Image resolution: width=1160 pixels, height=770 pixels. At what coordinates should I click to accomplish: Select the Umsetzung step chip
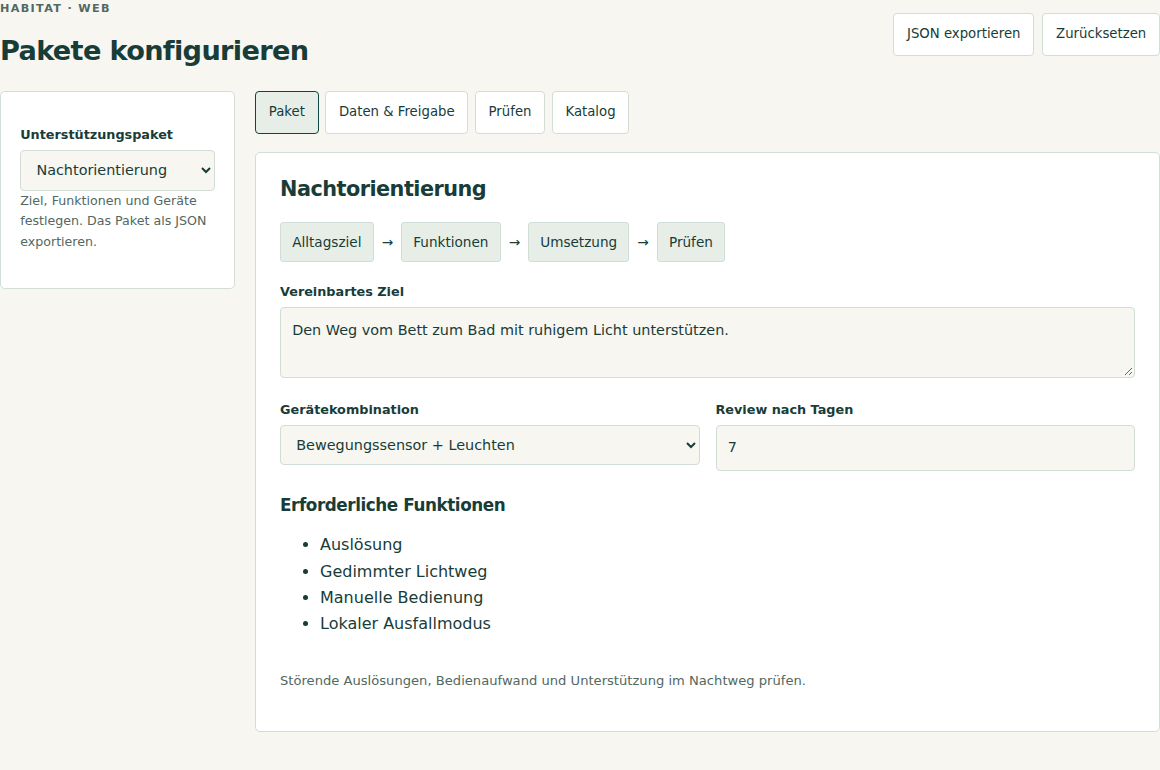(x=579, y=242)
